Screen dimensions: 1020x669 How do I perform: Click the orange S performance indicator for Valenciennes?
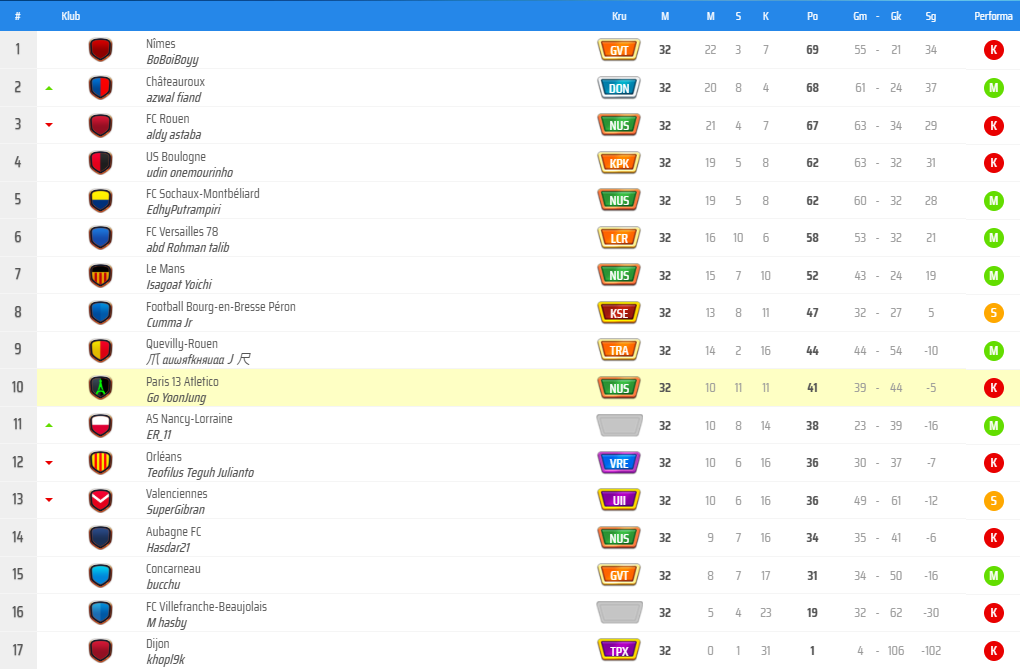click(993, 500)
